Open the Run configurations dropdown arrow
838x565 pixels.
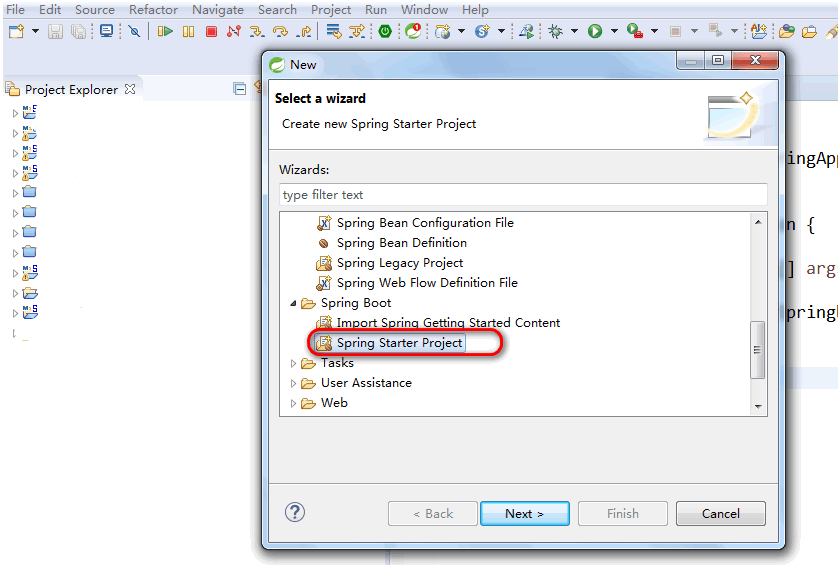[x=614, y=31]
